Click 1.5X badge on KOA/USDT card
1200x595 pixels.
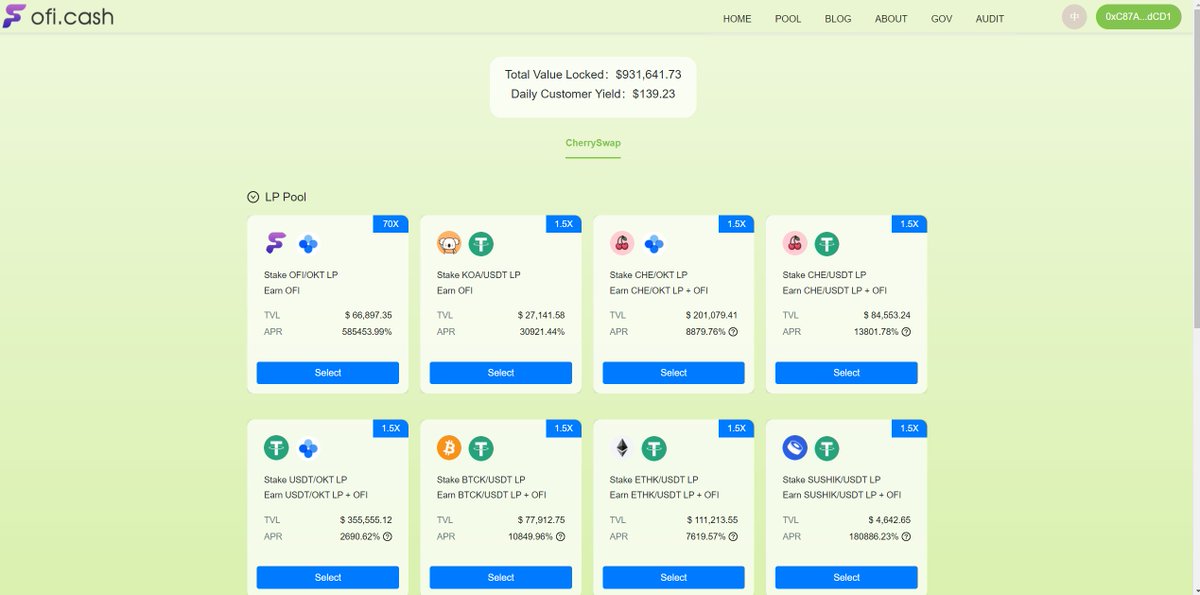tap(563, 224)
